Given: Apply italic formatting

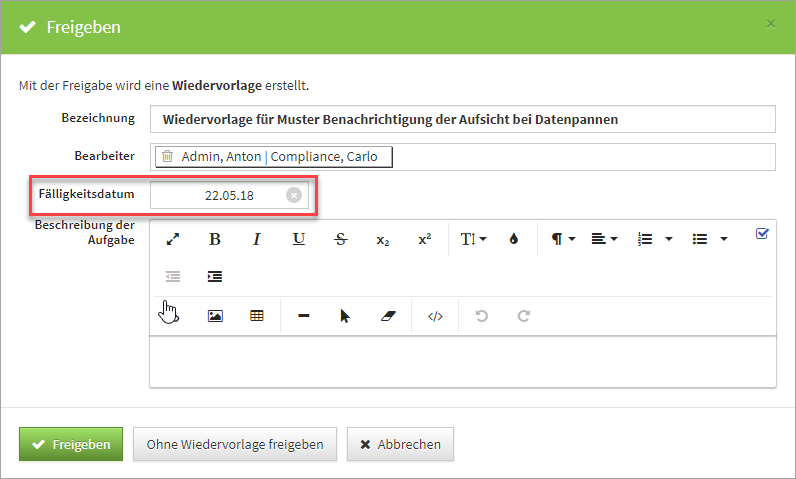Looking at the screenshot, I should point(256,239).
